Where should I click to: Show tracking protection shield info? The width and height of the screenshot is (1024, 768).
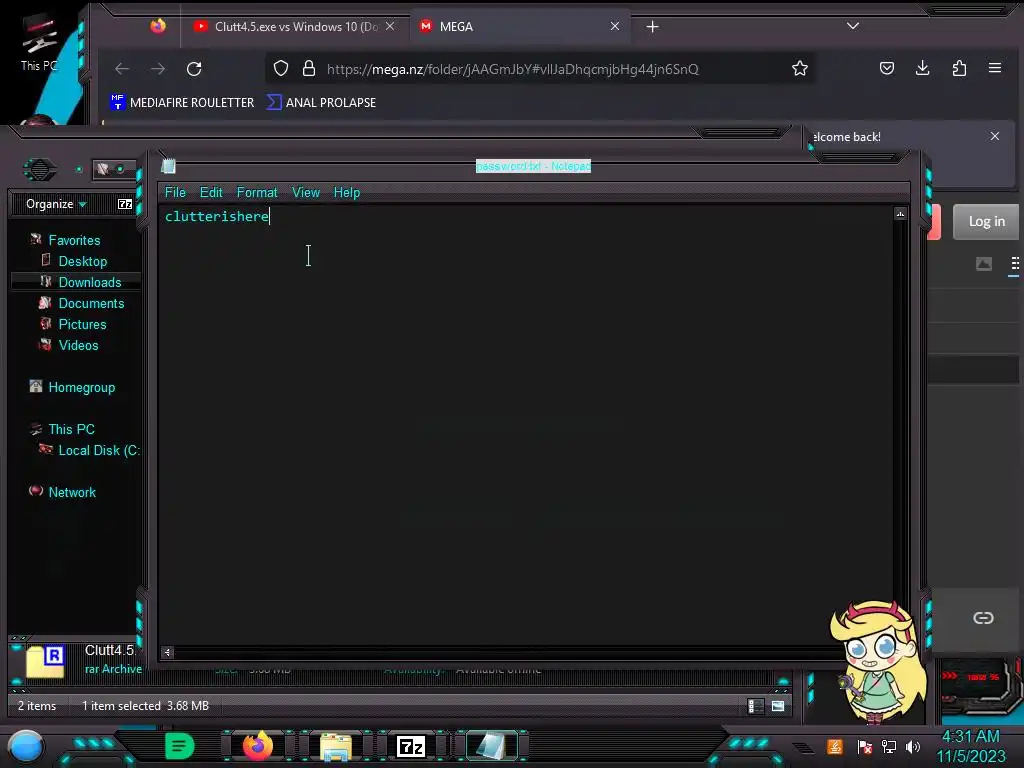click(281, 69)
